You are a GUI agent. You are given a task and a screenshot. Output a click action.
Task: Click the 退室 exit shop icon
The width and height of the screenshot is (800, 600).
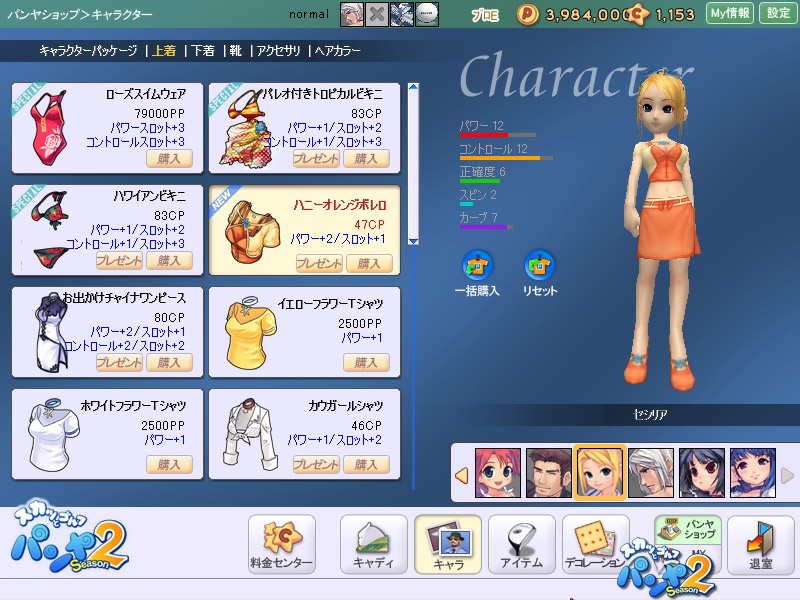761,543
